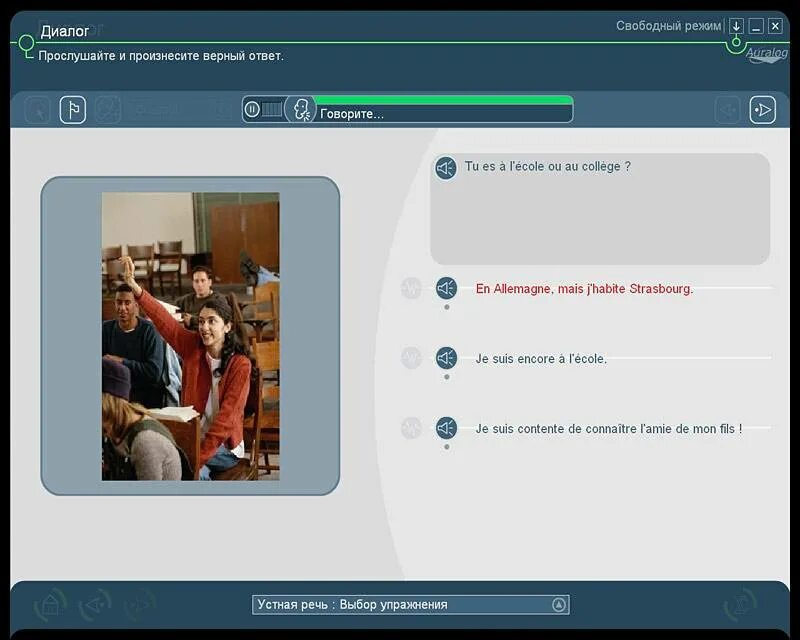Click the microphone level meter beside pause

[272, 109]
